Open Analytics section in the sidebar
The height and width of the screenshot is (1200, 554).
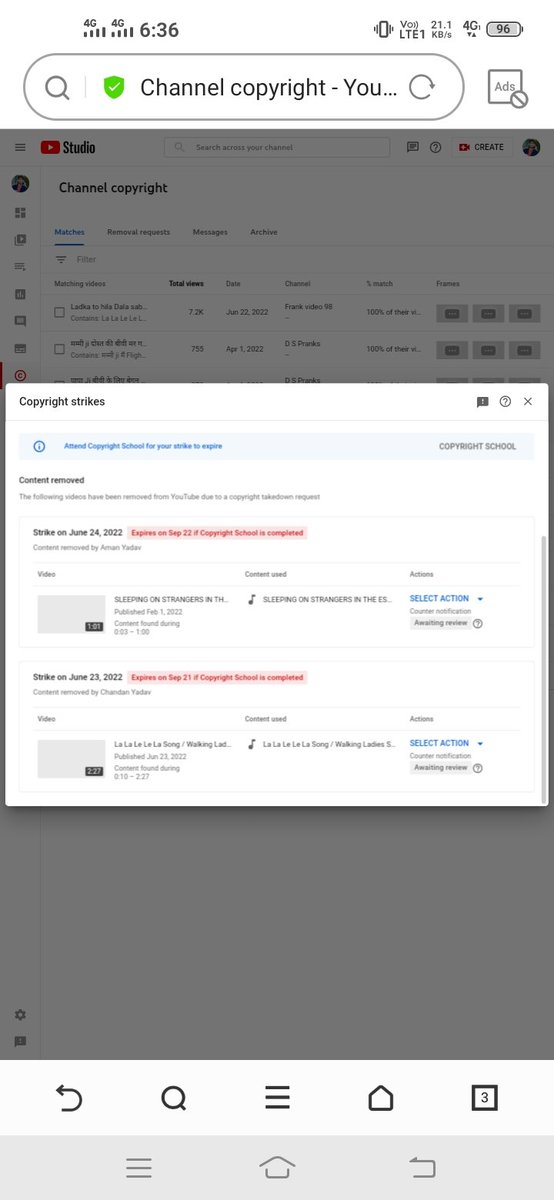pyautogui.click(x=20, y=294)
